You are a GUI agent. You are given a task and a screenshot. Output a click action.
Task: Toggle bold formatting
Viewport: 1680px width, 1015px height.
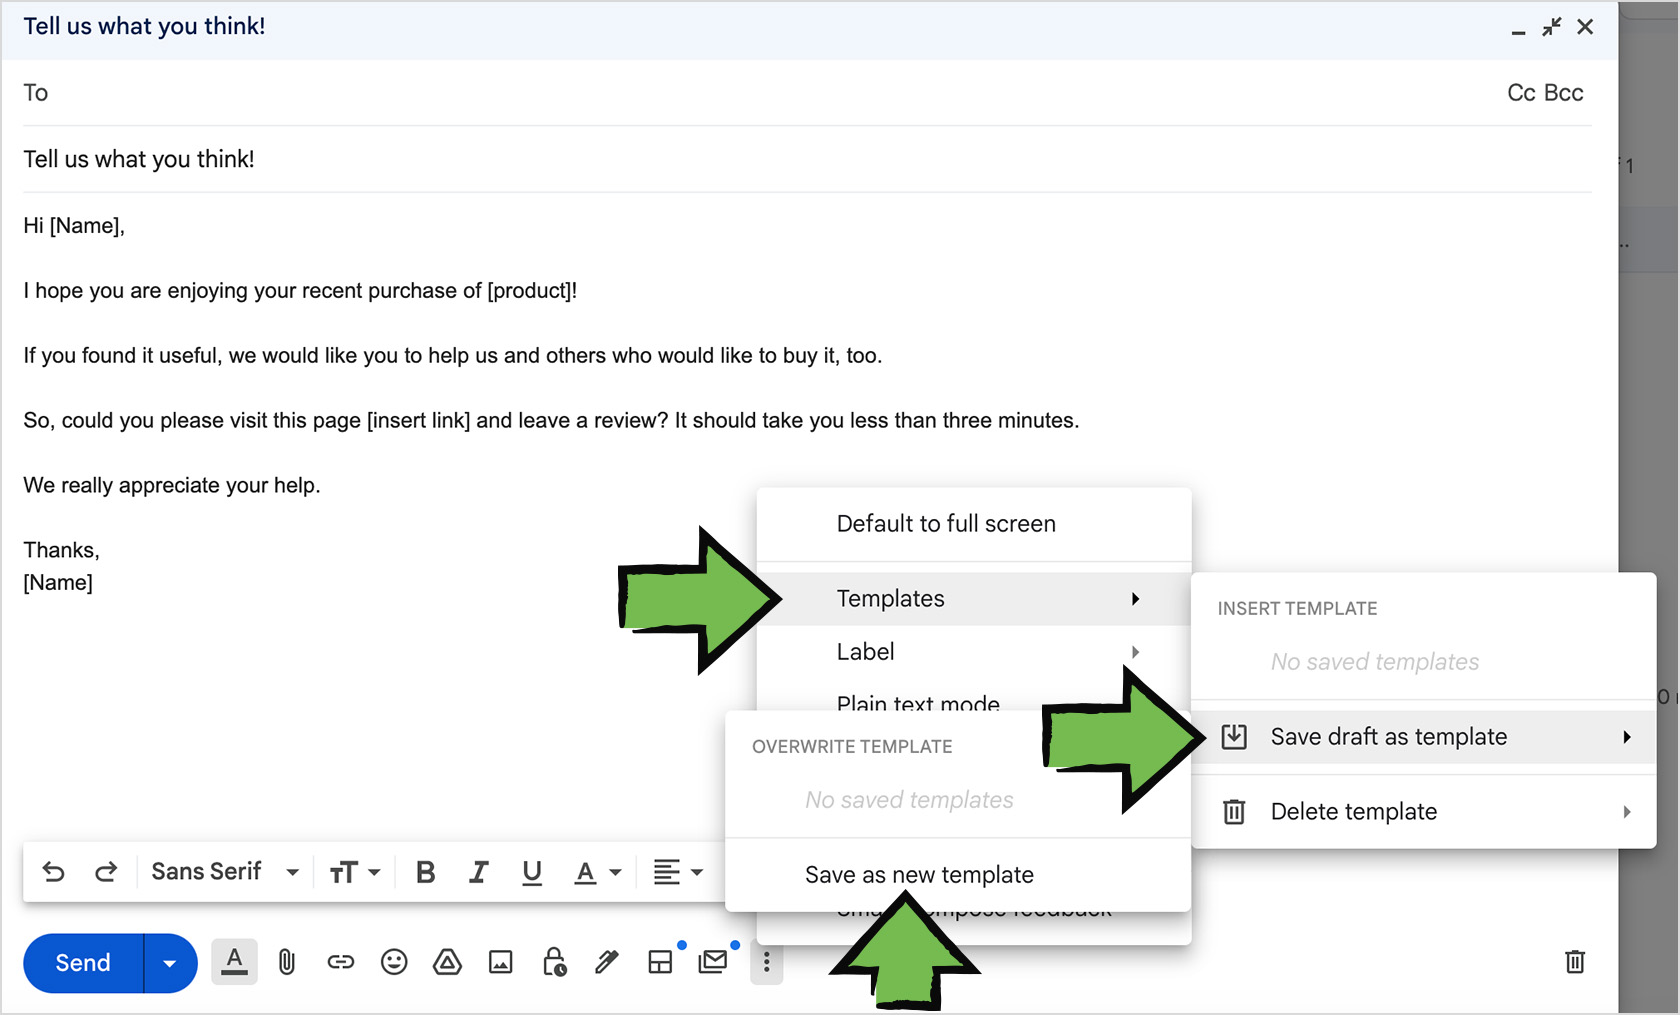(425, 873)
